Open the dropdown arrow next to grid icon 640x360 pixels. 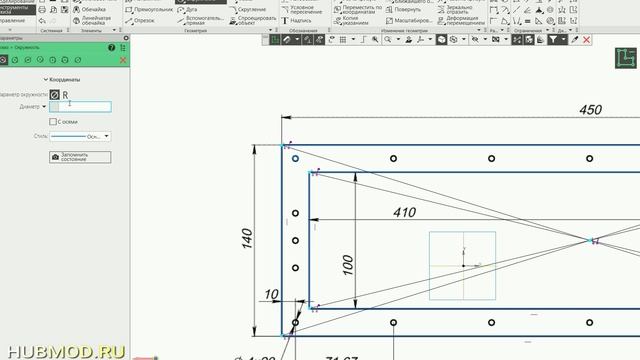(x=353, y=40)
